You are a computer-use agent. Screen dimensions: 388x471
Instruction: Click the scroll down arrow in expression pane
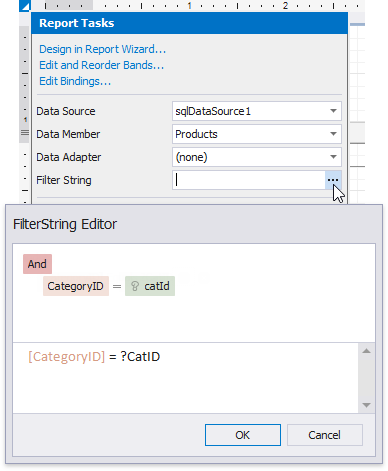(366, 405)
